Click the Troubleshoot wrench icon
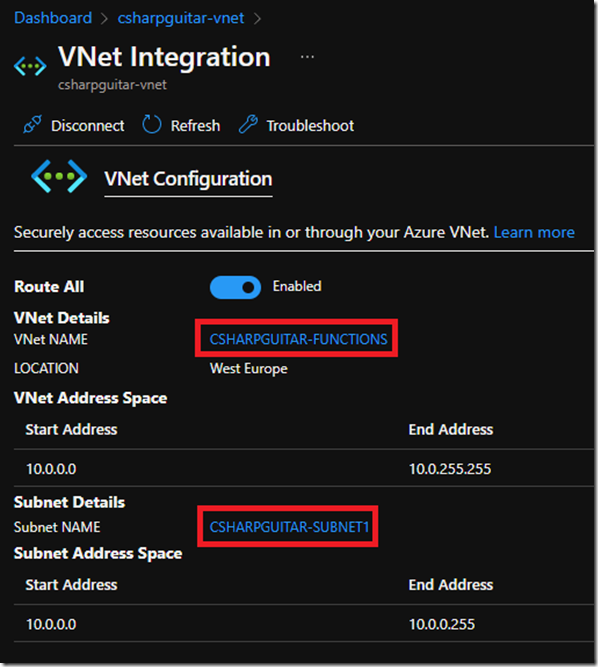 tap(248, 125)
